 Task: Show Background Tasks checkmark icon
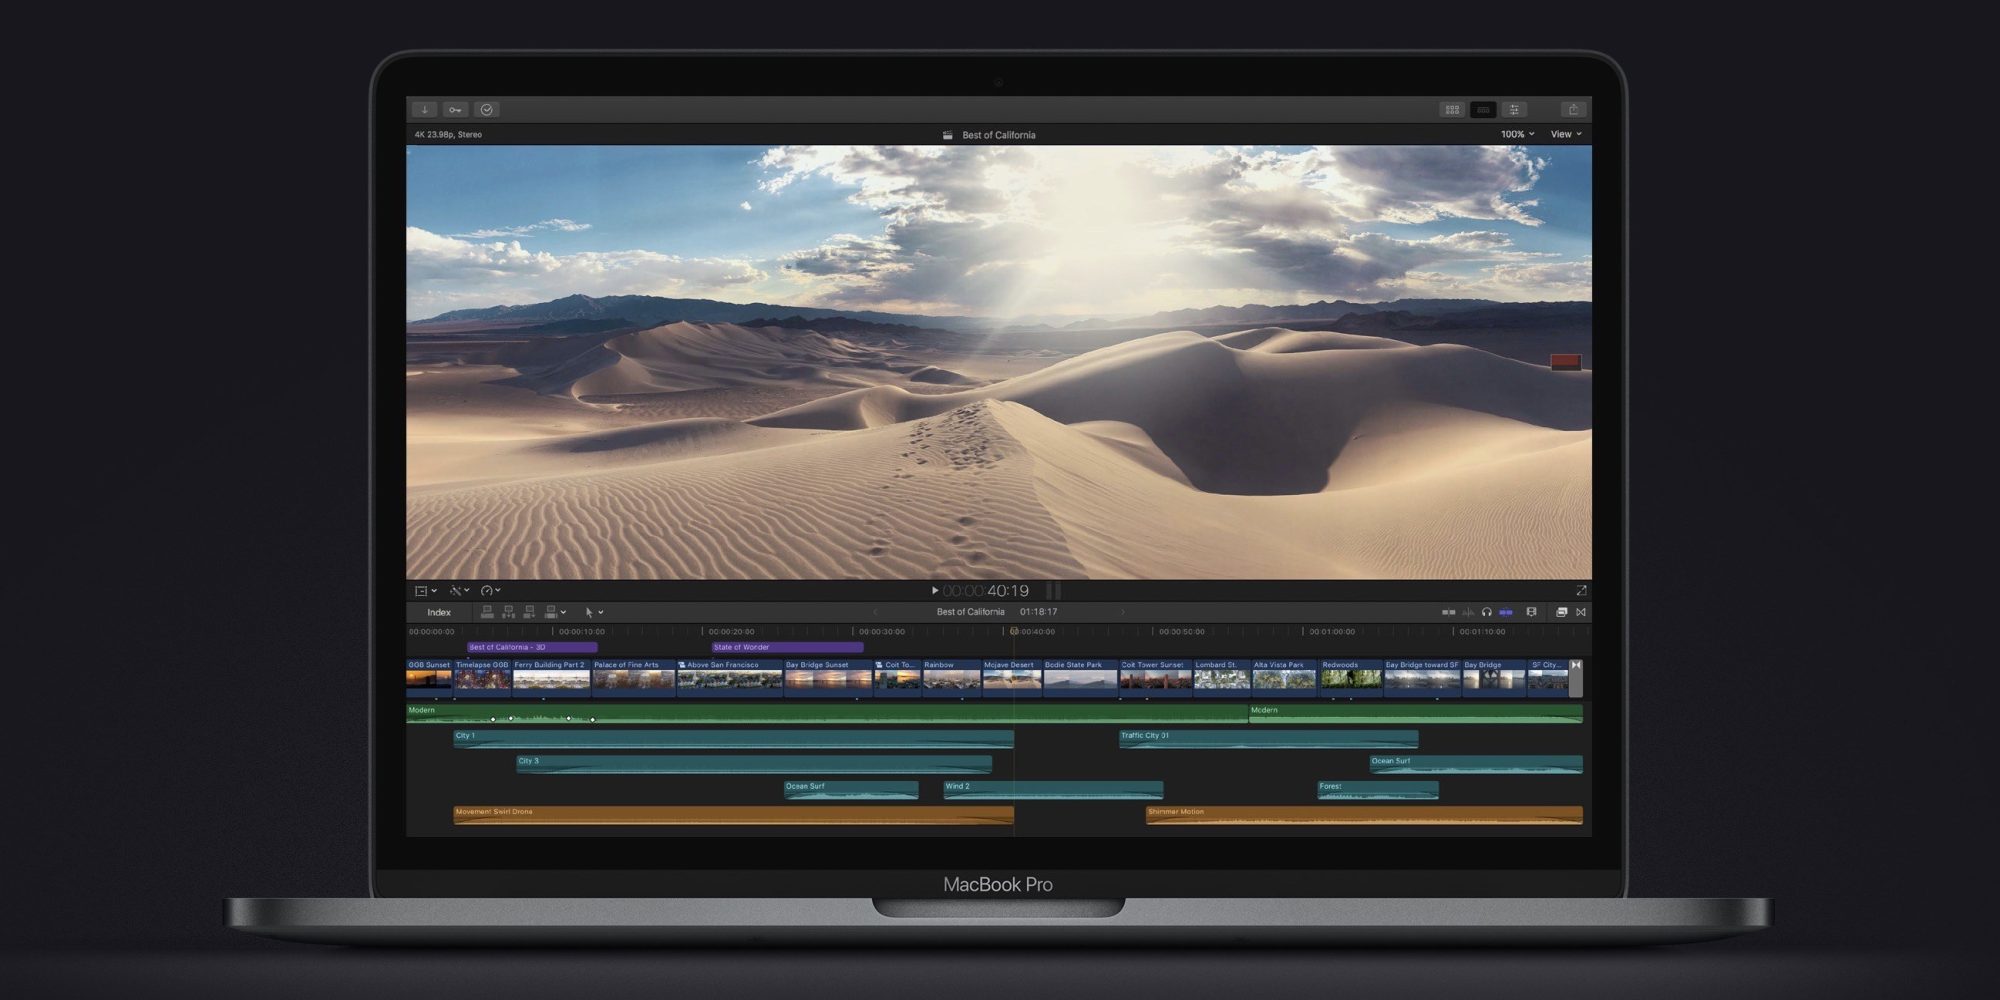pyautogui.click(x=487, y=110)
